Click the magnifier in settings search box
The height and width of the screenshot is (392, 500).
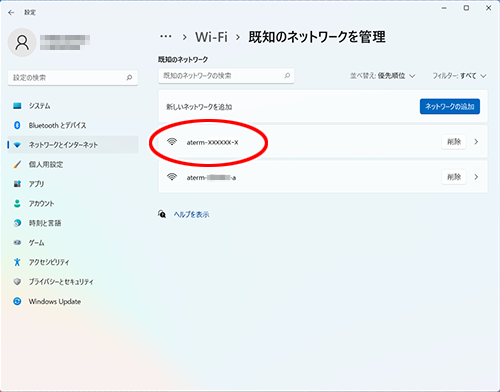[x=129, y=78]
